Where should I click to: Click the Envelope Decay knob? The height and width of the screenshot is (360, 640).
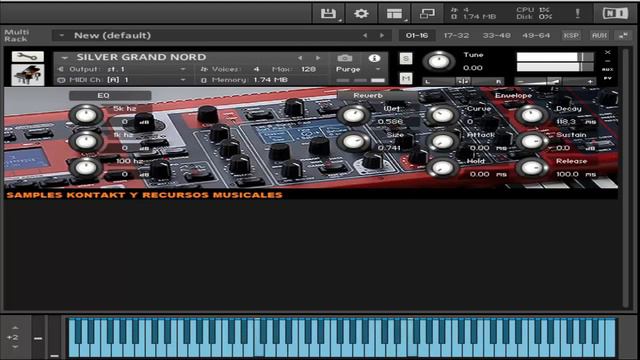pos(532,115)
